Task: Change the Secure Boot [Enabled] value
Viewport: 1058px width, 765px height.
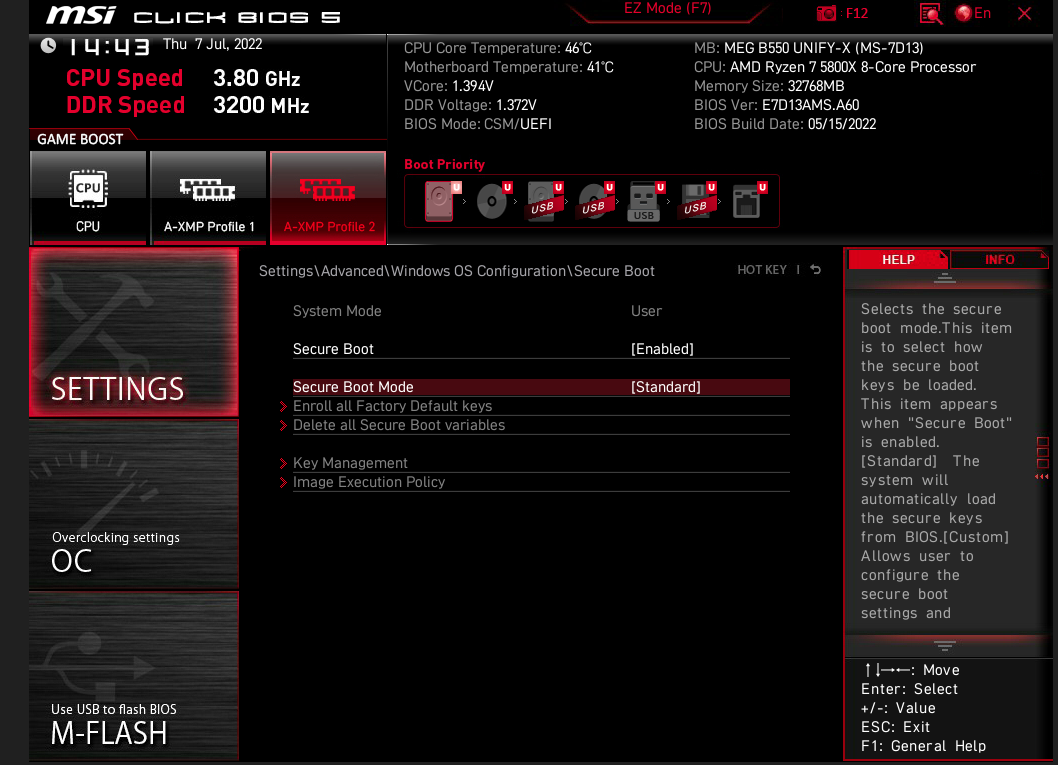Action: (662, 349)
